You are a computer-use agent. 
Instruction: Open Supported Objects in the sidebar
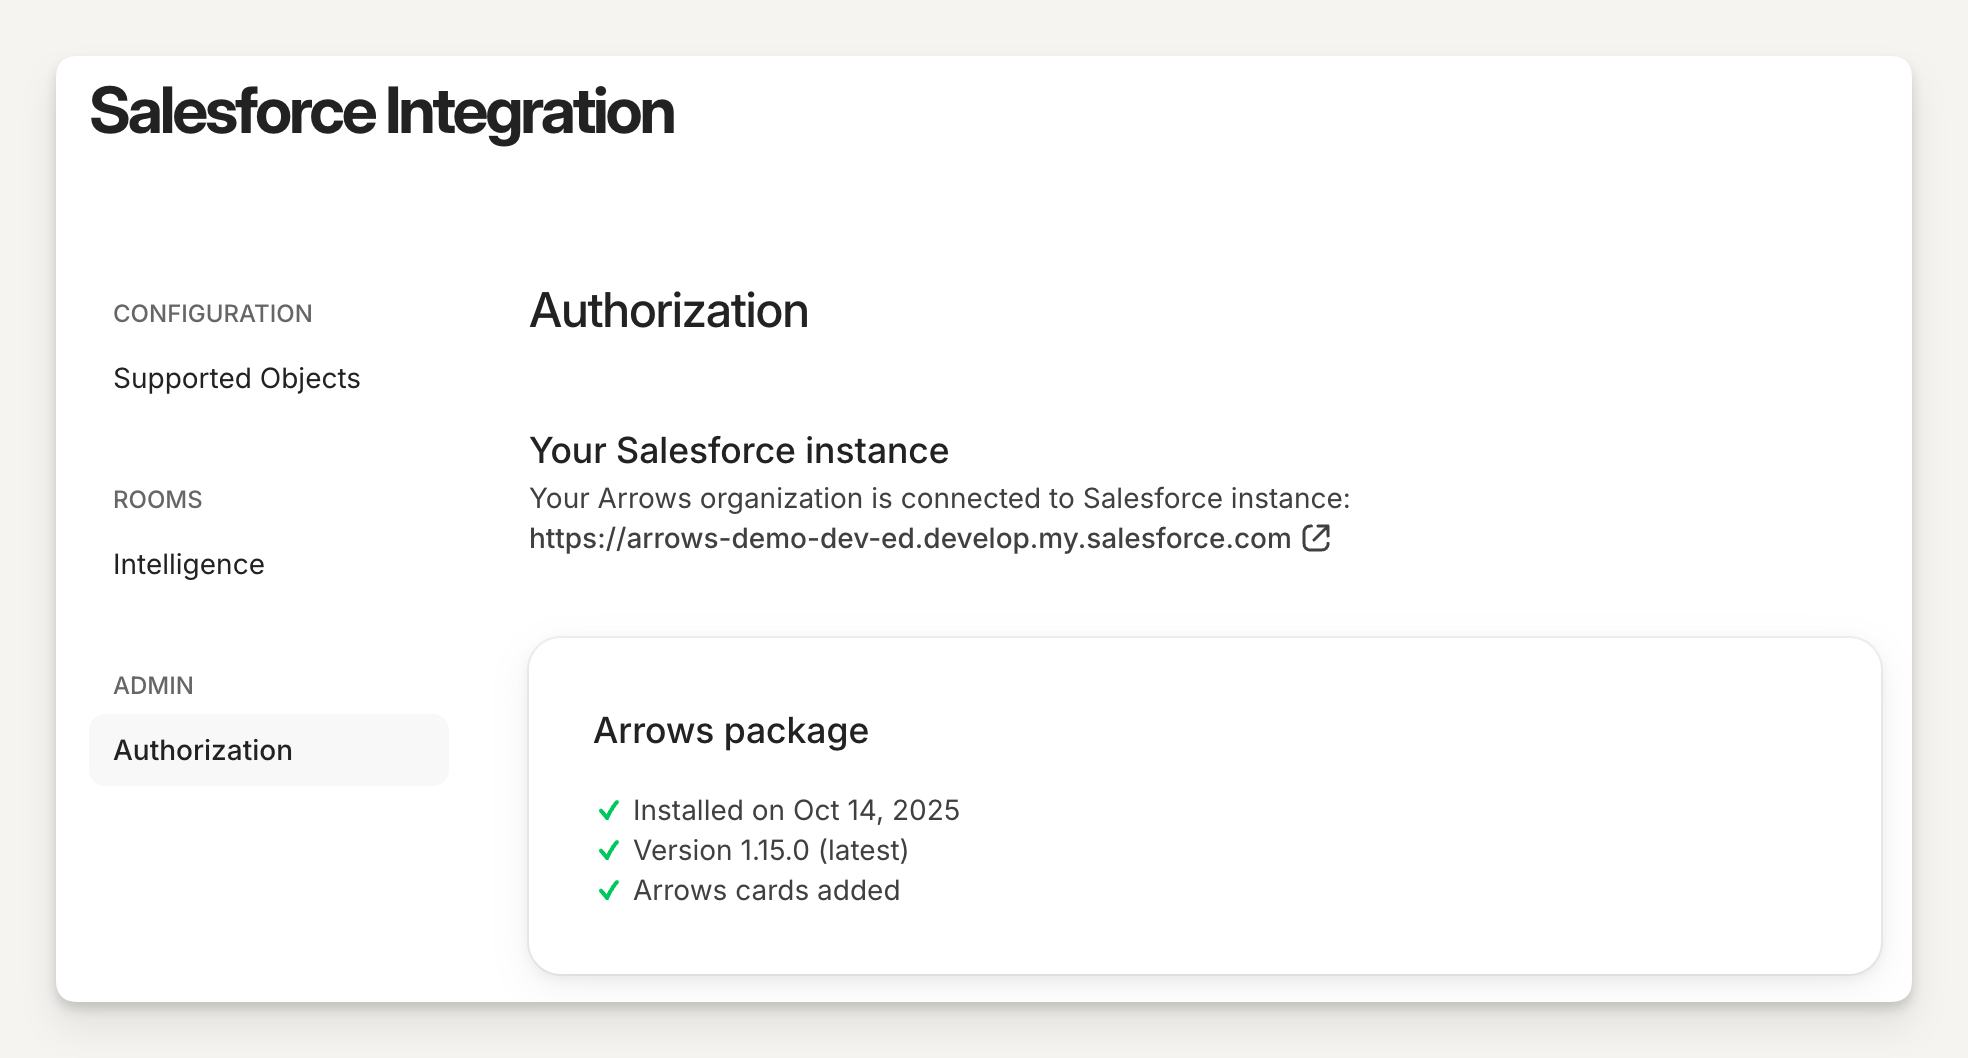tap(237, 378)
